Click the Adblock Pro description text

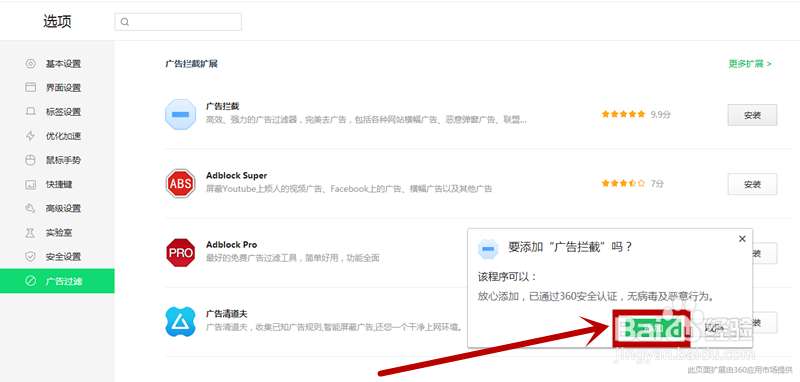(x=292, y=258)
